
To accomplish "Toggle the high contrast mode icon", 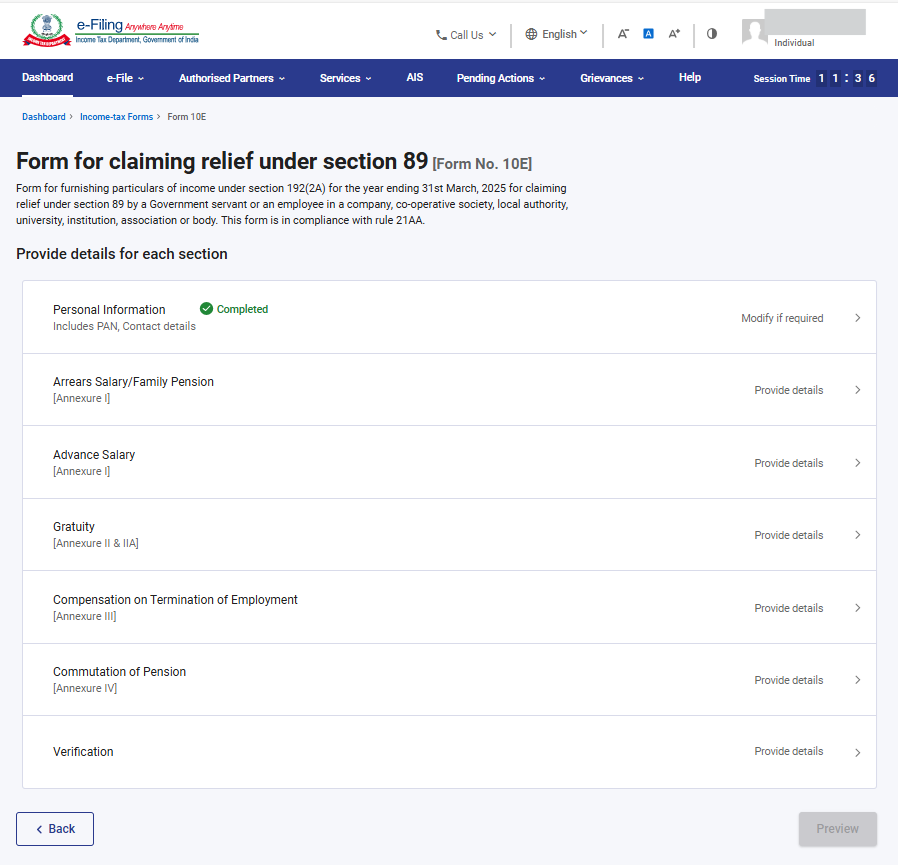I will pyautogui.click(x=712, y=33).
